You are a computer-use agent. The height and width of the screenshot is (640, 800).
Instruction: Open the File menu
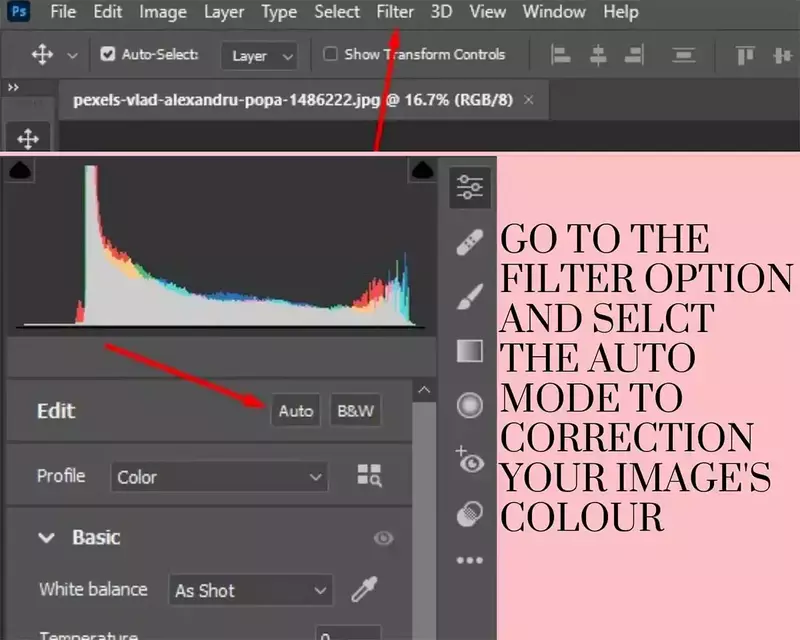(x=63, y=11)
